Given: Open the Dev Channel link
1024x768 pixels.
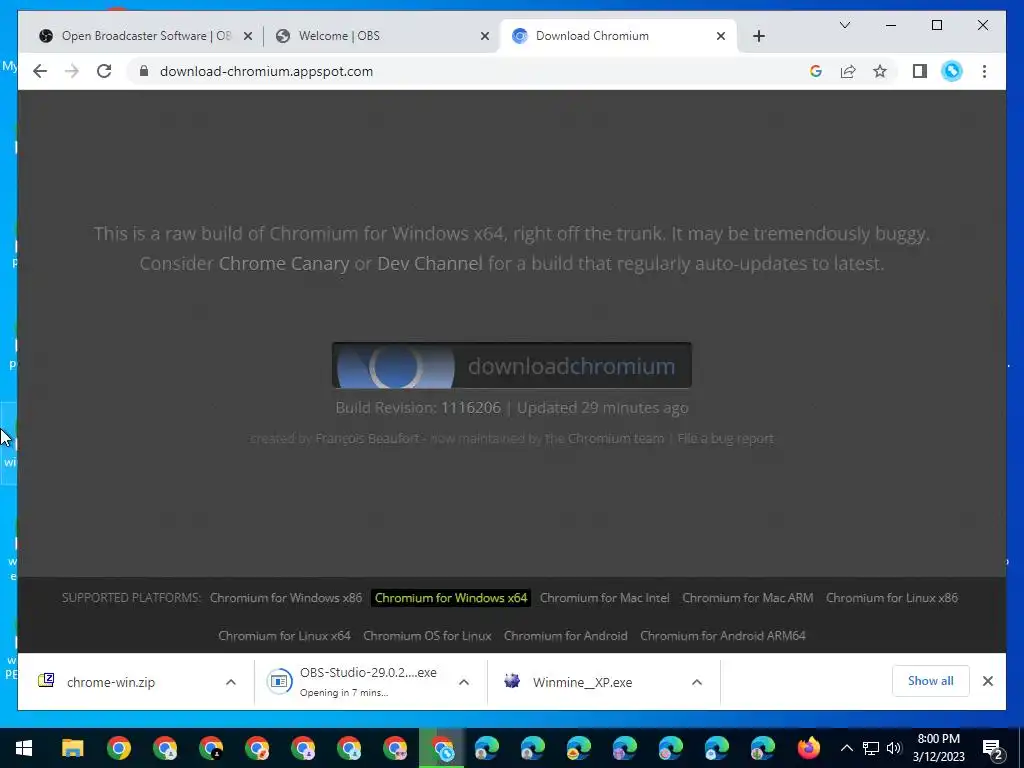Looking at the screenshot, I should click(x=430, y=263).
